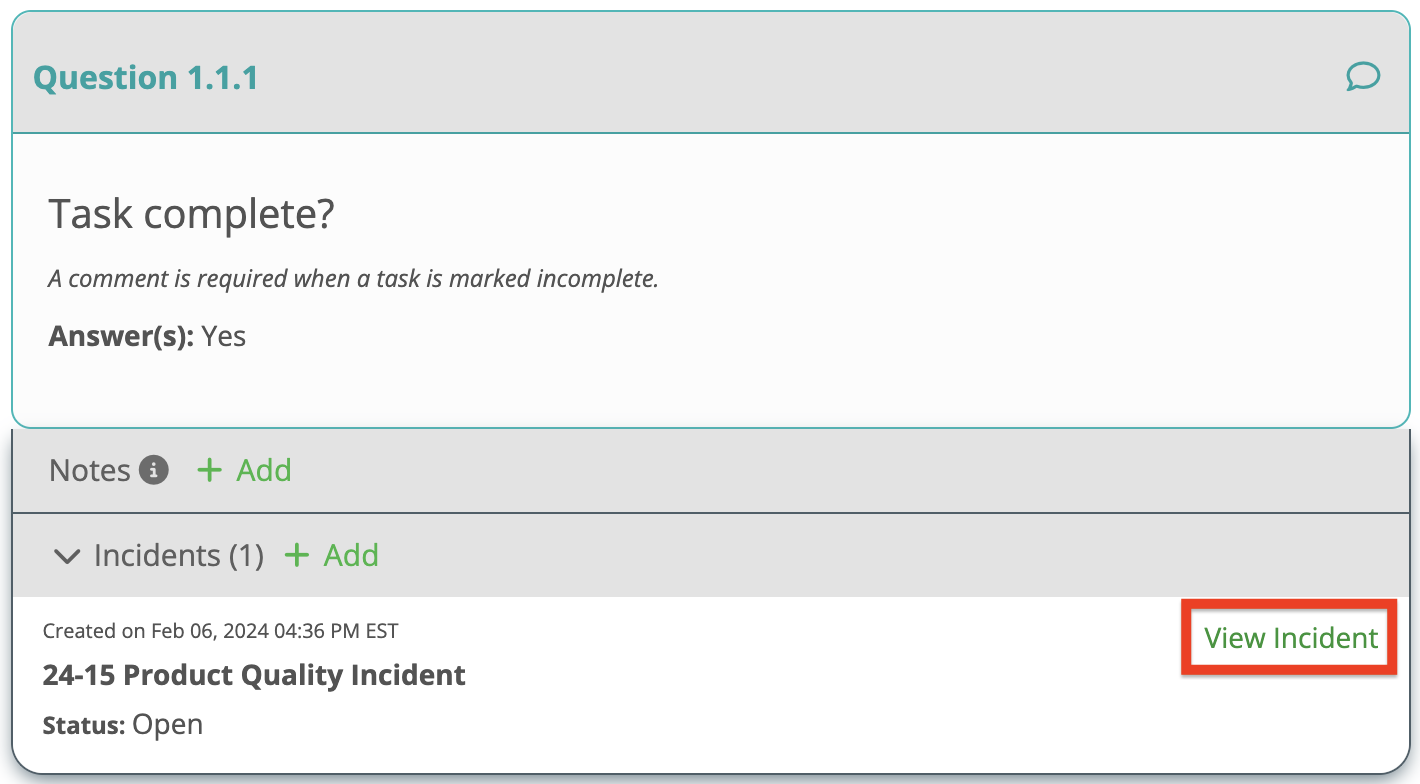Click the Status: Open text
Image resolution: width=1420 pixels, height=784 pixels.
point(123,724)
